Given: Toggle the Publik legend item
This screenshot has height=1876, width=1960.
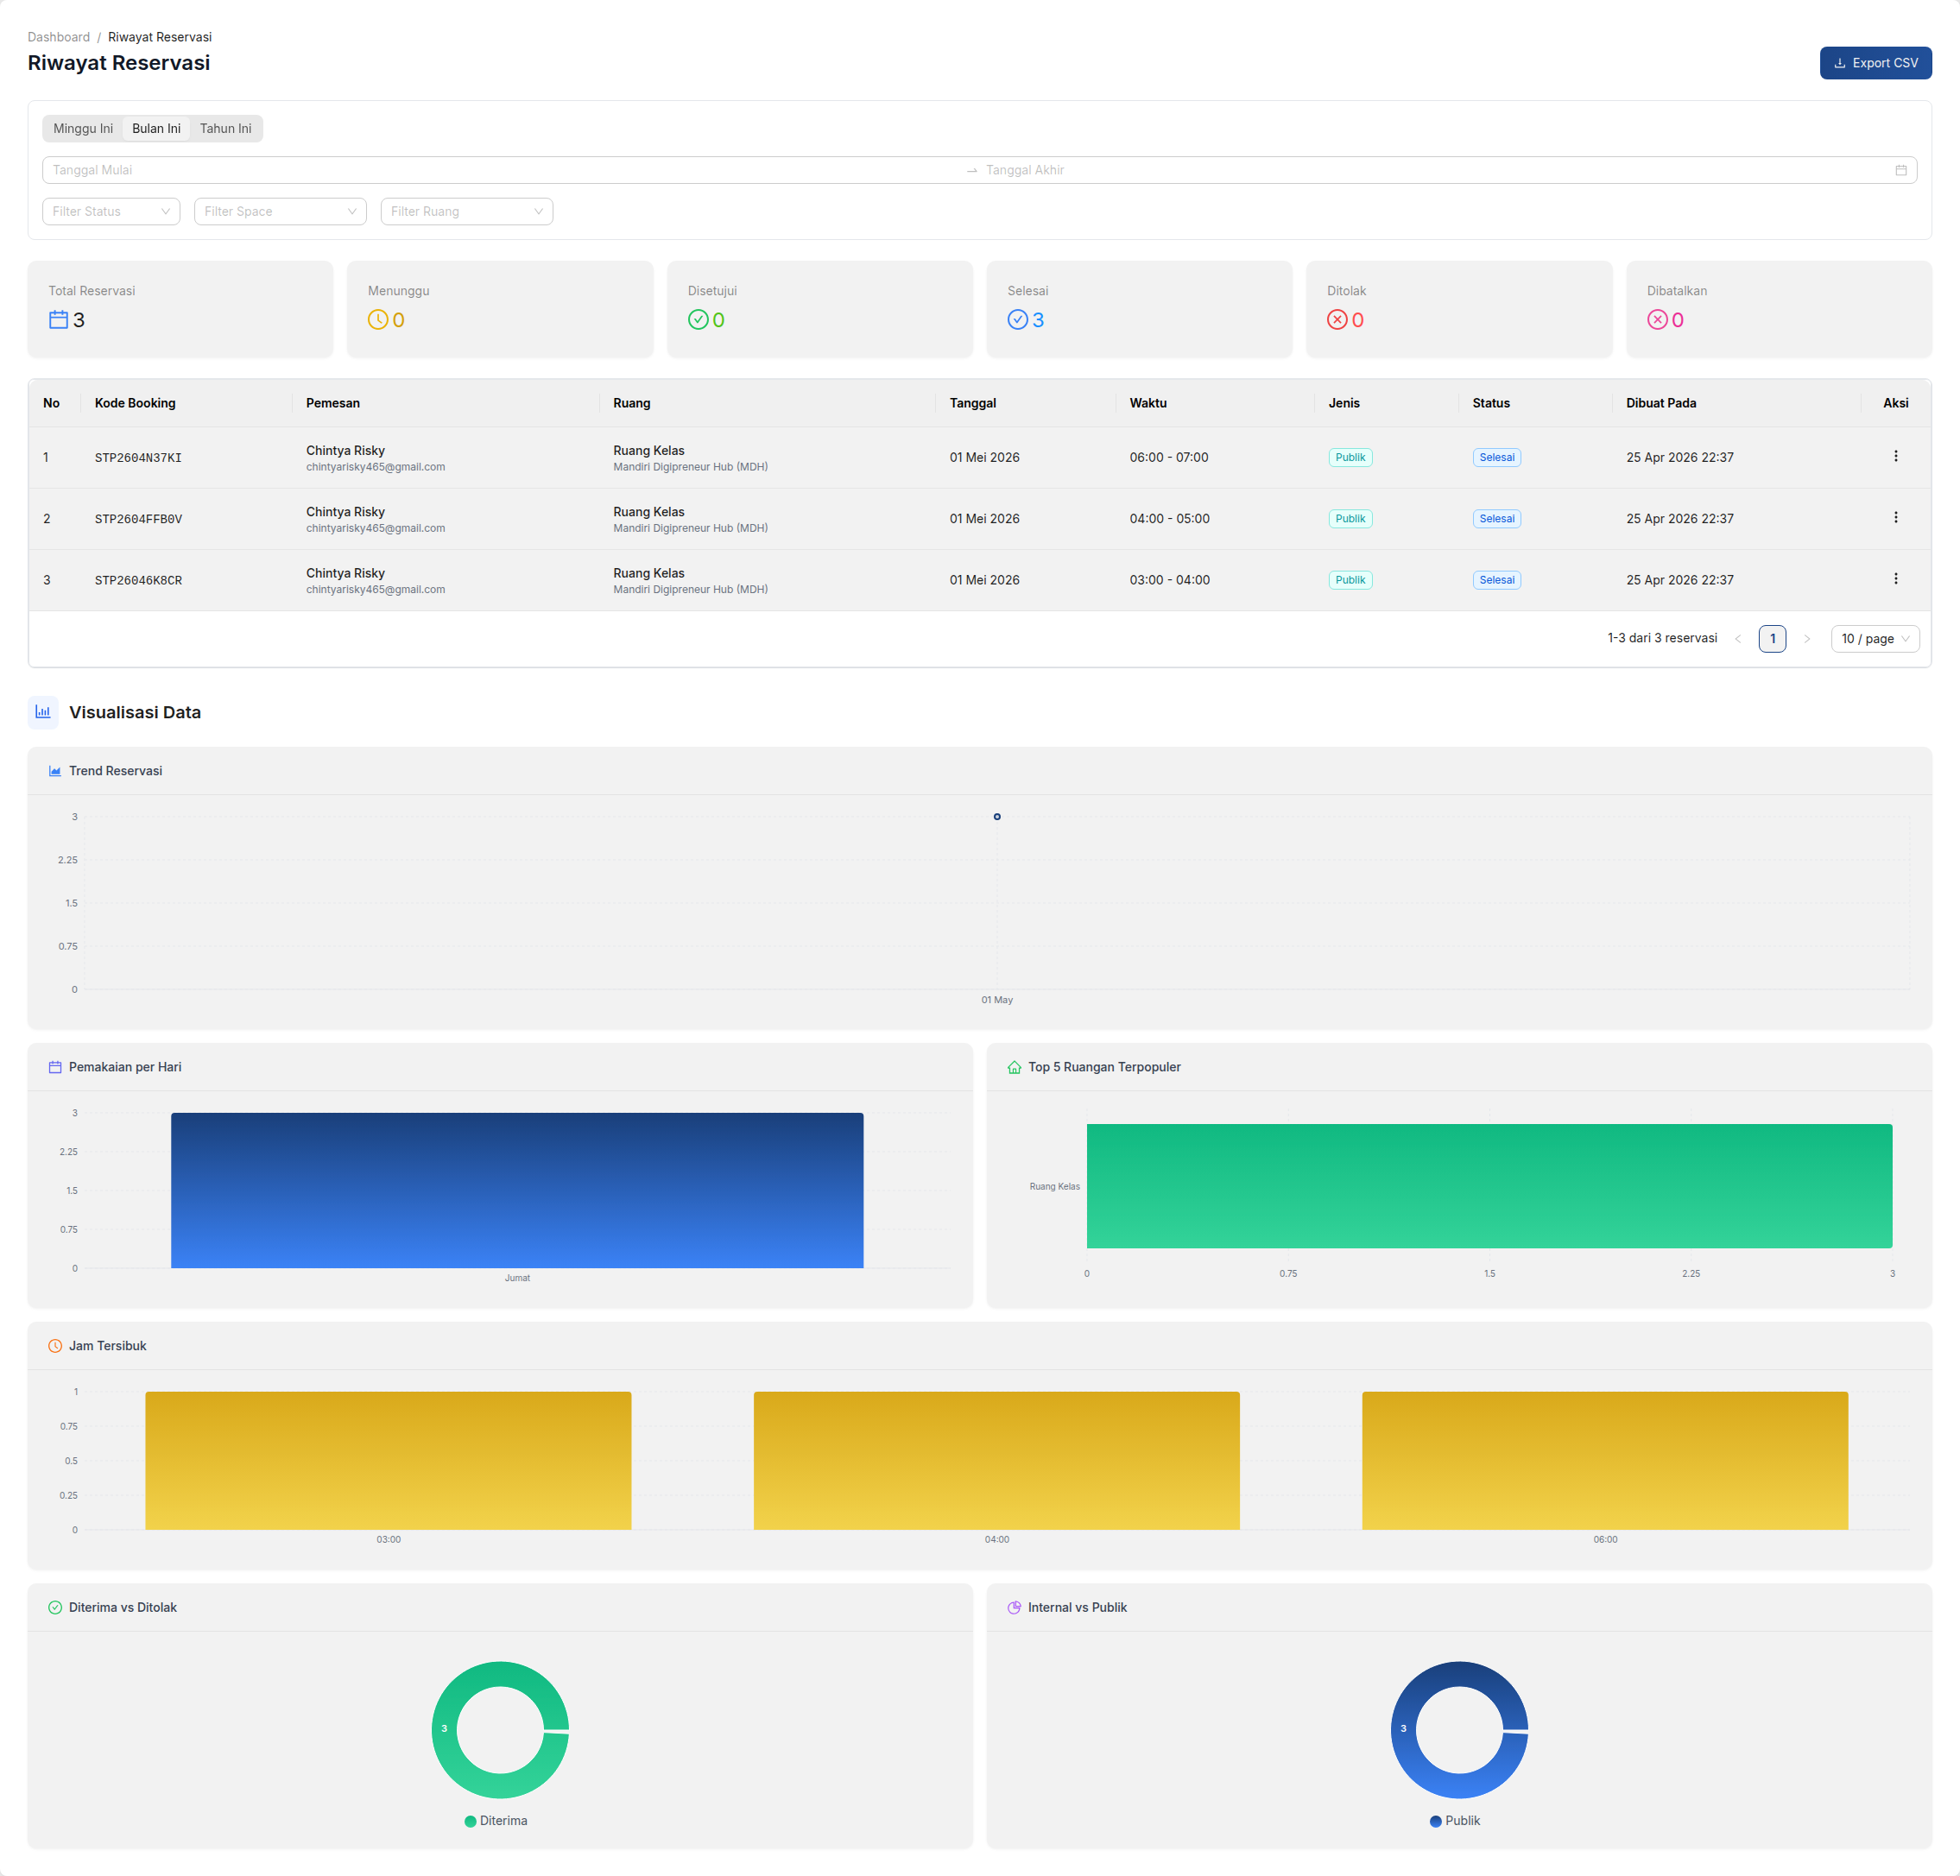Looking at the screenshot, I should (x=1455, y=1821).
